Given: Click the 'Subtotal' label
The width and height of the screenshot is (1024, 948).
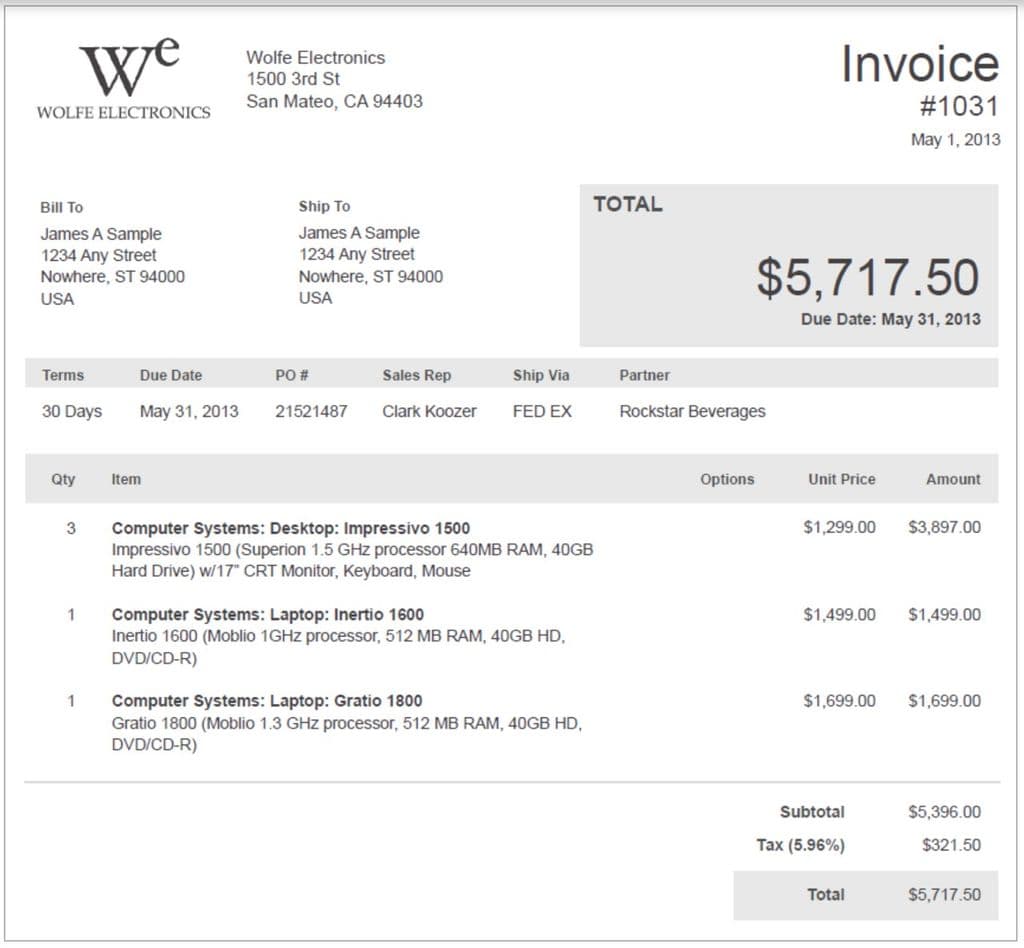Looking at the screenshot, I should click(x=812, y=812).
